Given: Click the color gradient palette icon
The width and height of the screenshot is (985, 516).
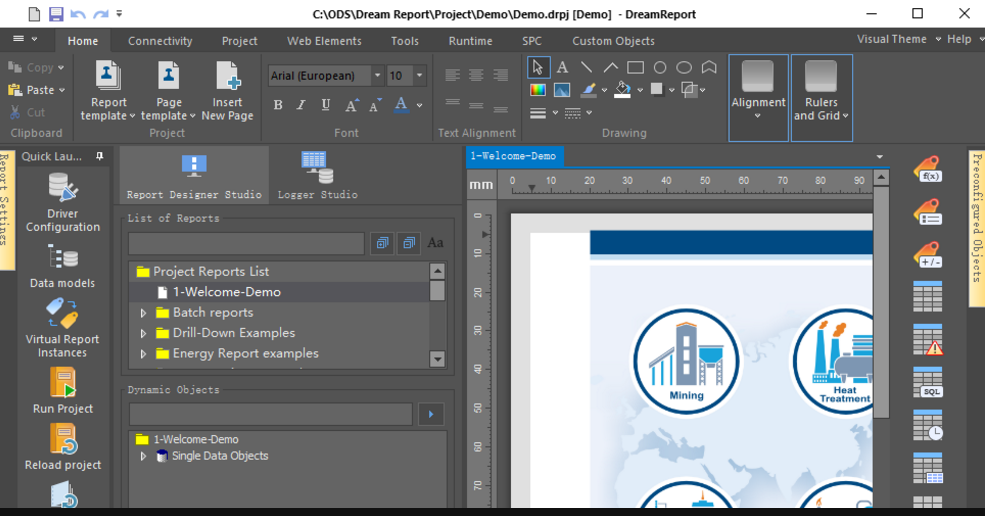Looking at the screenshot, I should (x=538, y=90).
